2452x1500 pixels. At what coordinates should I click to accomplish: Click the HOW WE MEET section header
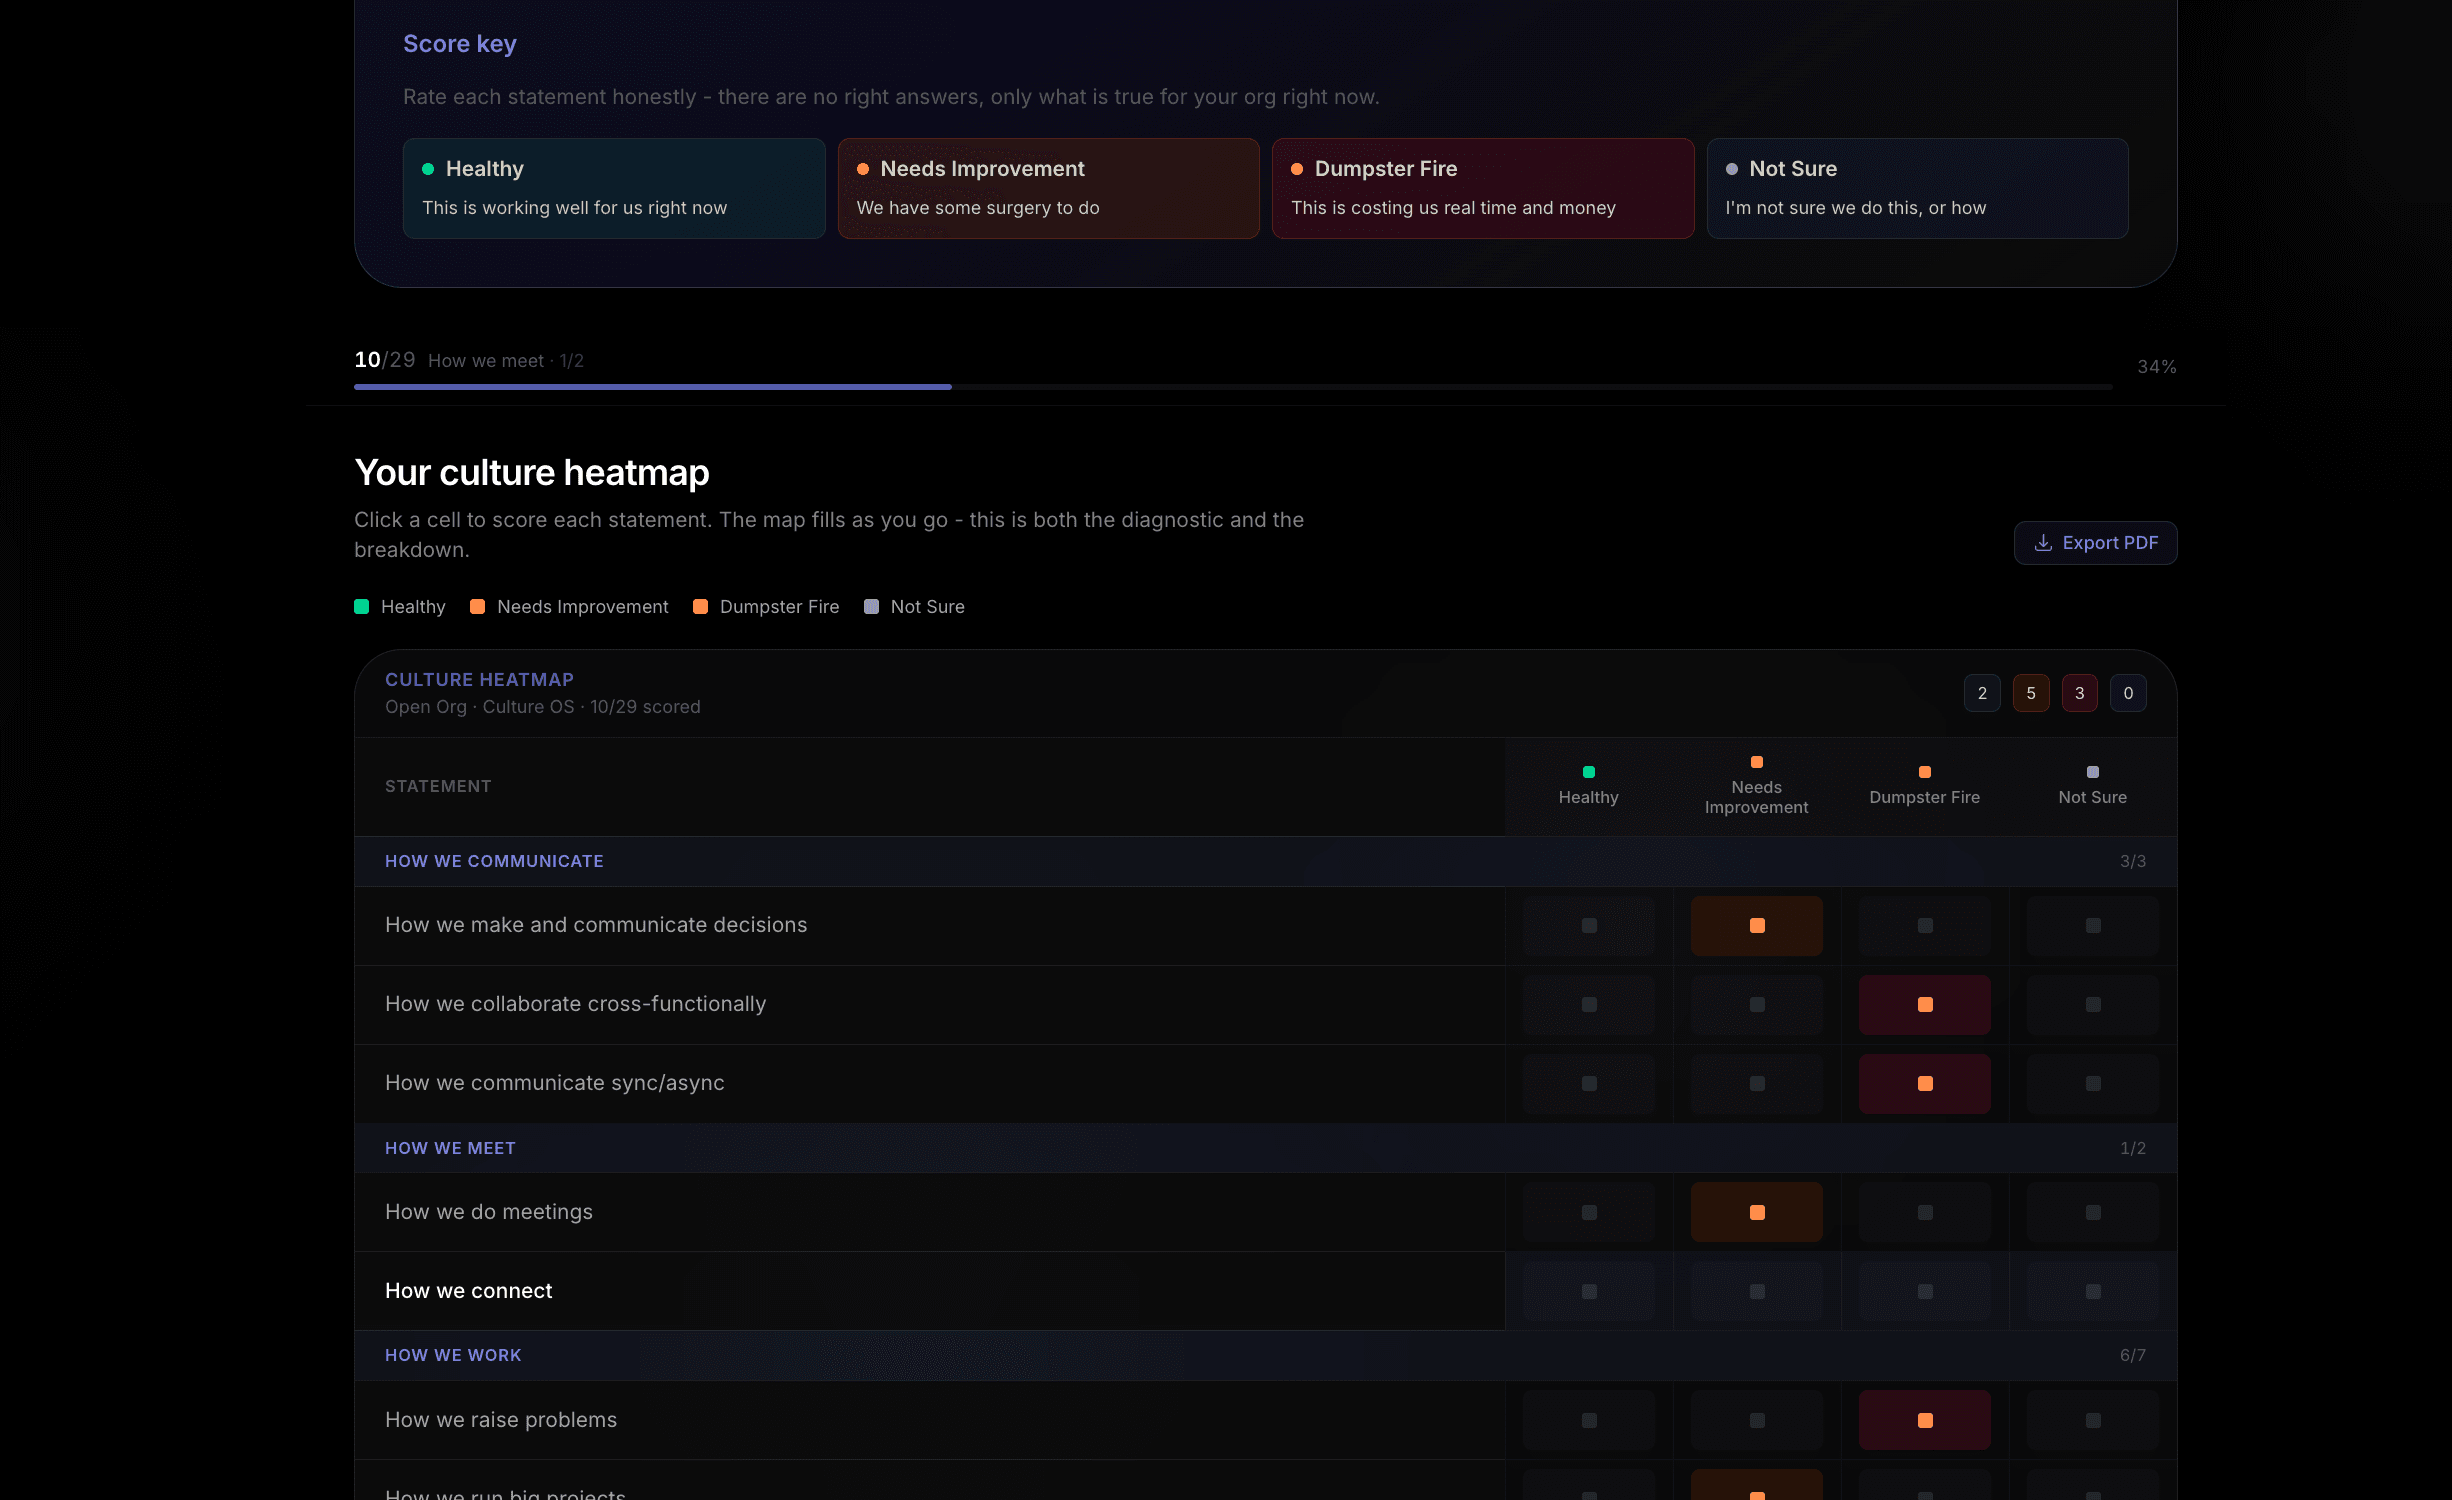point(1265,1148)
